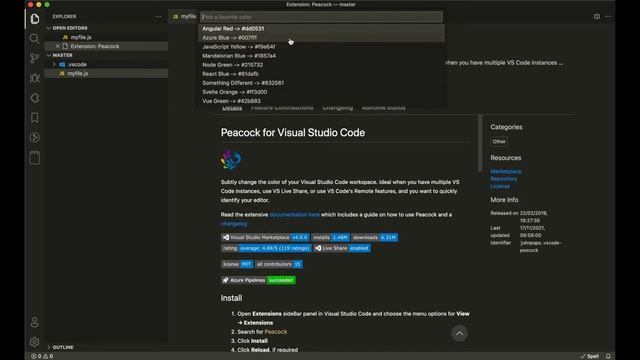
Task: Choose Mandalorian Blue from color list
Action: pyautogui.click(x=321, y=56)
